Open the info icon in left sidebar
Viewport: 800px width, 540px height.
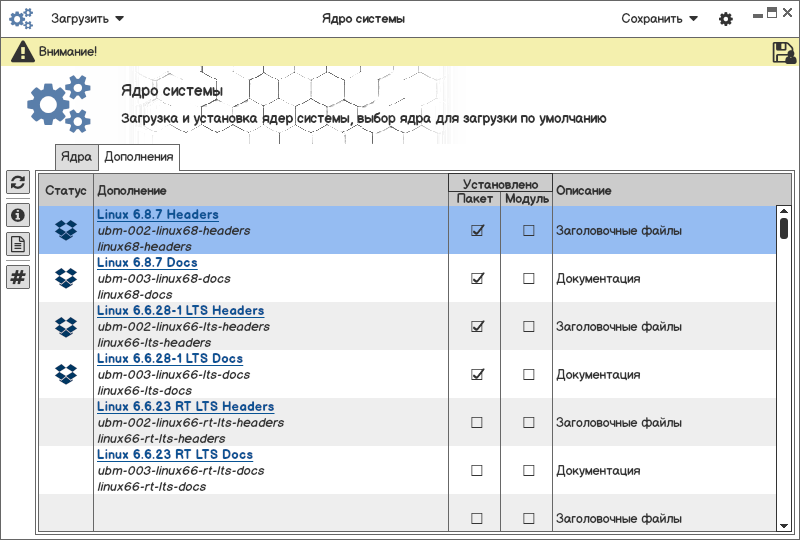(17, 214)
